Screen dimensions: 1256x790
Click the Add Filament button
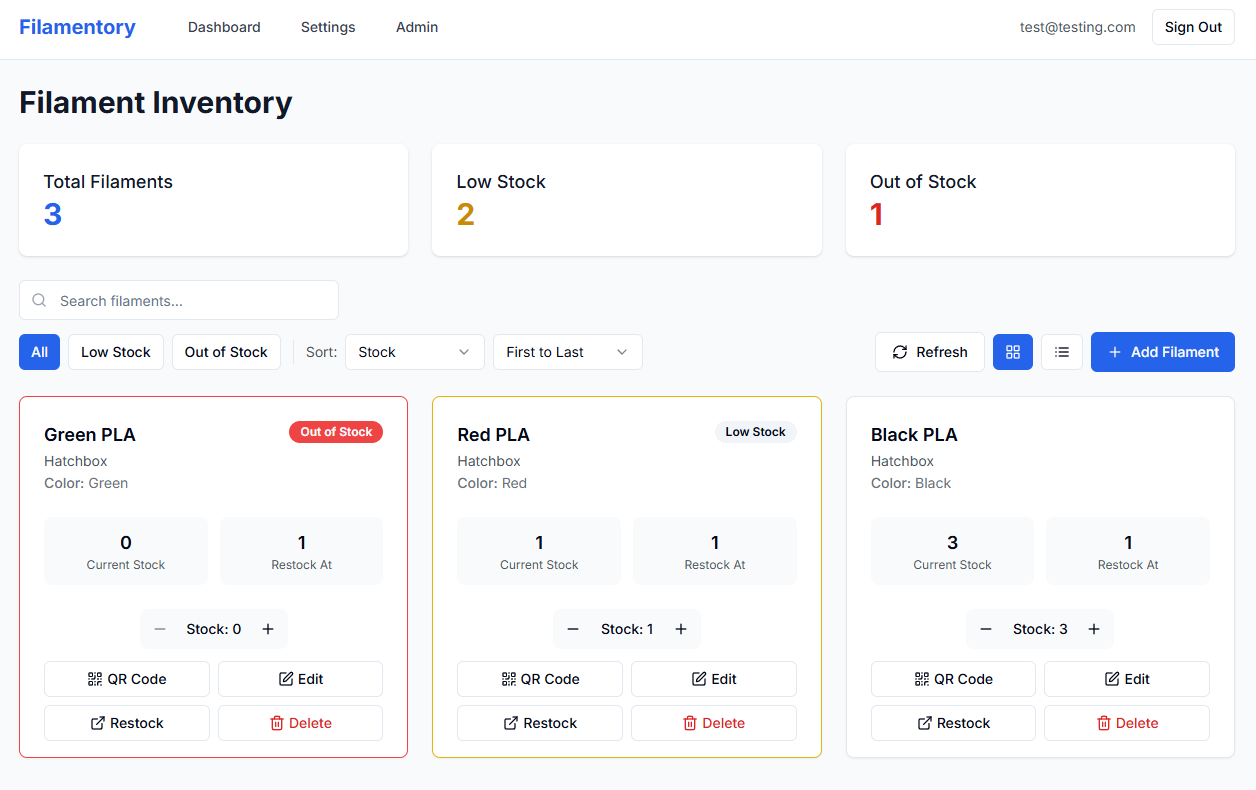click(1162, 352)
